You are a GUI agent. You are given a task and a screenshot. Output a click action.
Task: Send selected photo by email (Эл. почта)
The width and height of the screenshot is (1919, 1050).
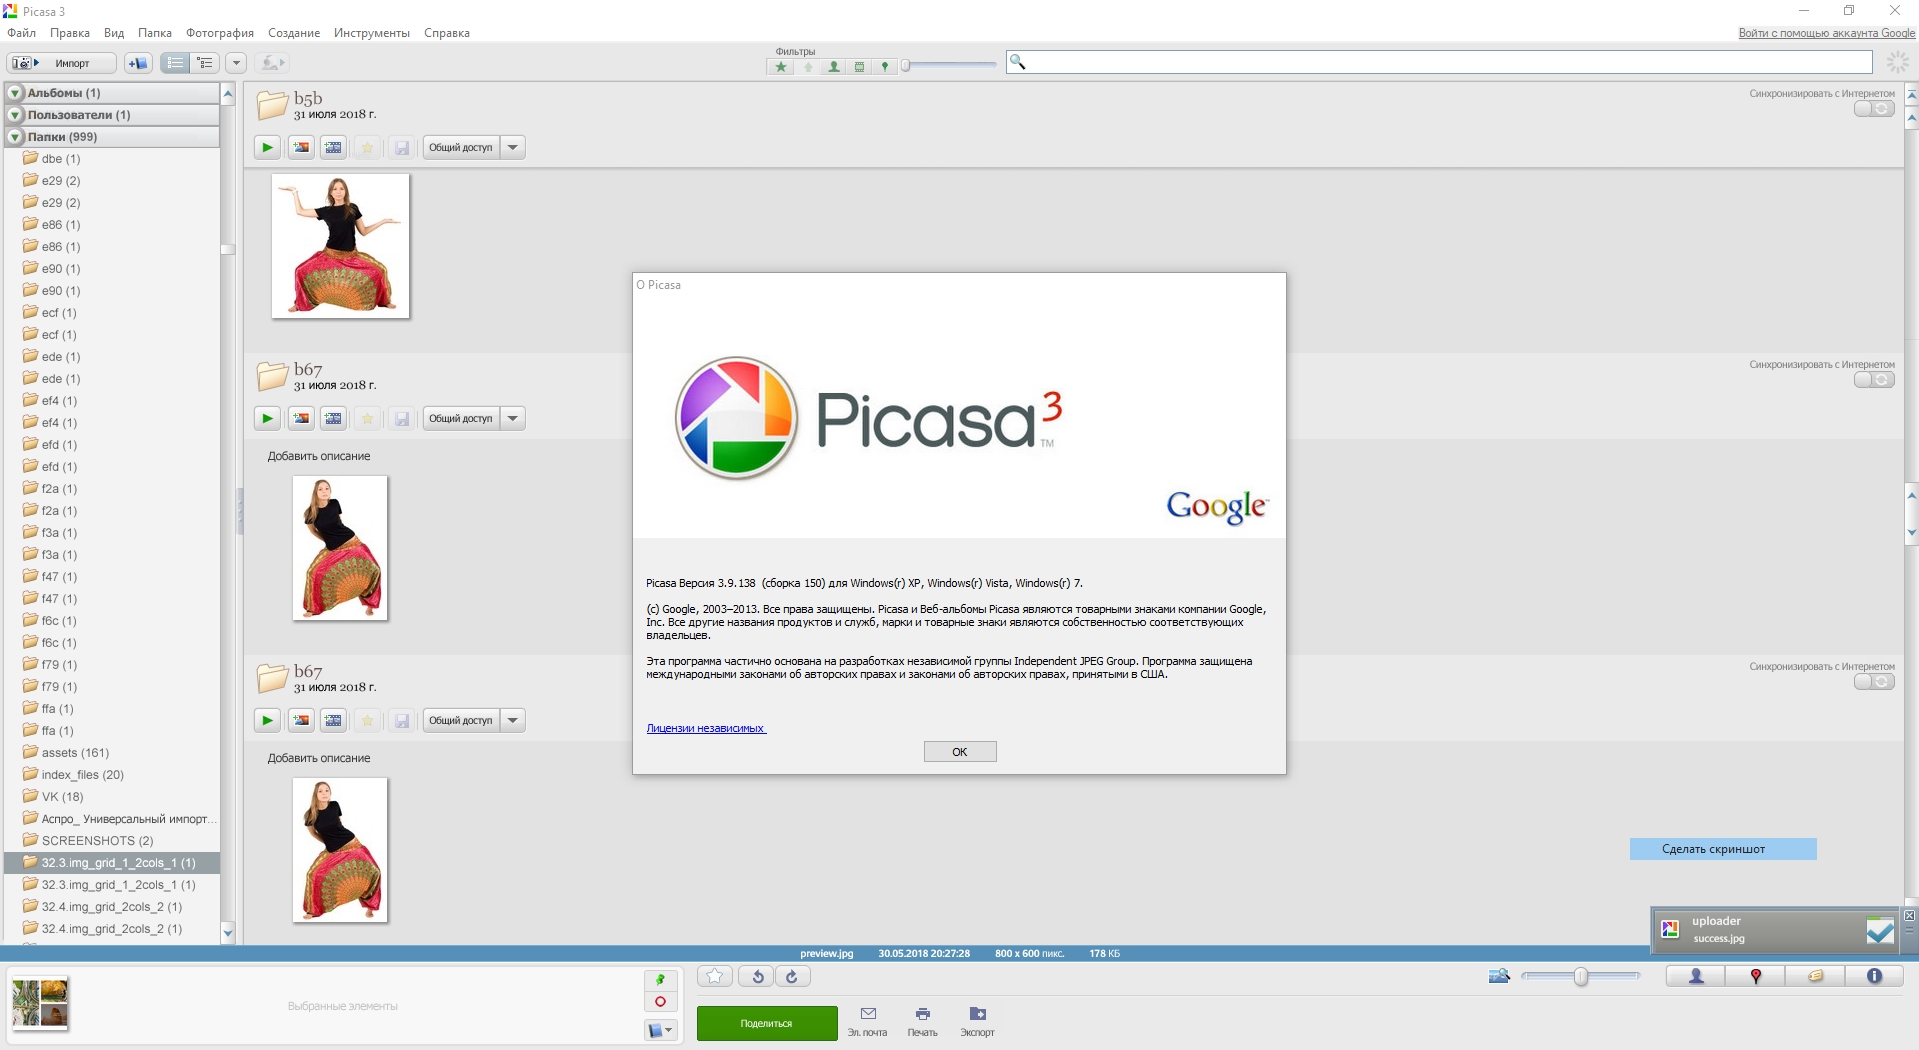pos(868,1021)
